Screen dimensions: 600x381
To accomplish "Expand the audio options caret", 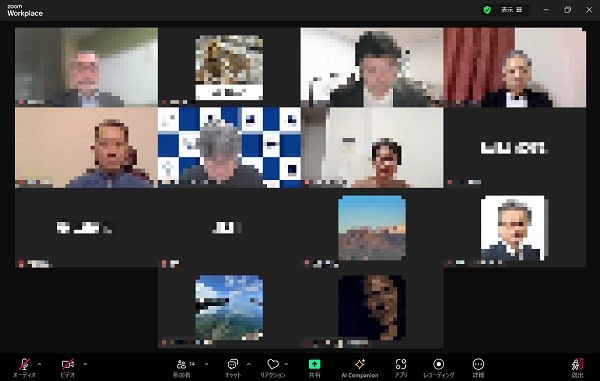I will point(39,364).
